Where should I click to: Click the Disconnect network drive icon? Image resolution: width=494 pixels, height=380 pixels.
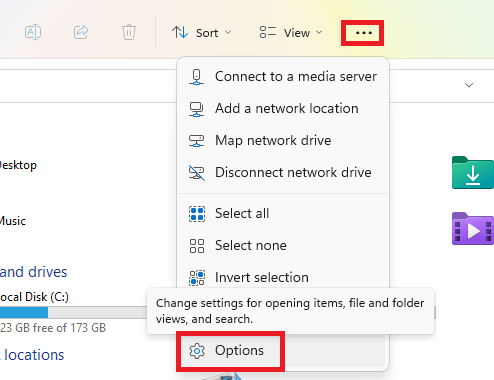click(x=197, y=173)
